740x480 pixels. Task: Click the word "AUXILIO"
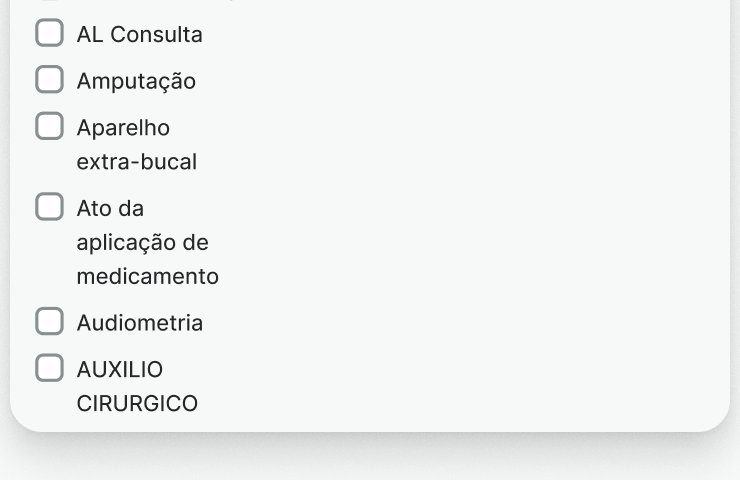point(119,370)
